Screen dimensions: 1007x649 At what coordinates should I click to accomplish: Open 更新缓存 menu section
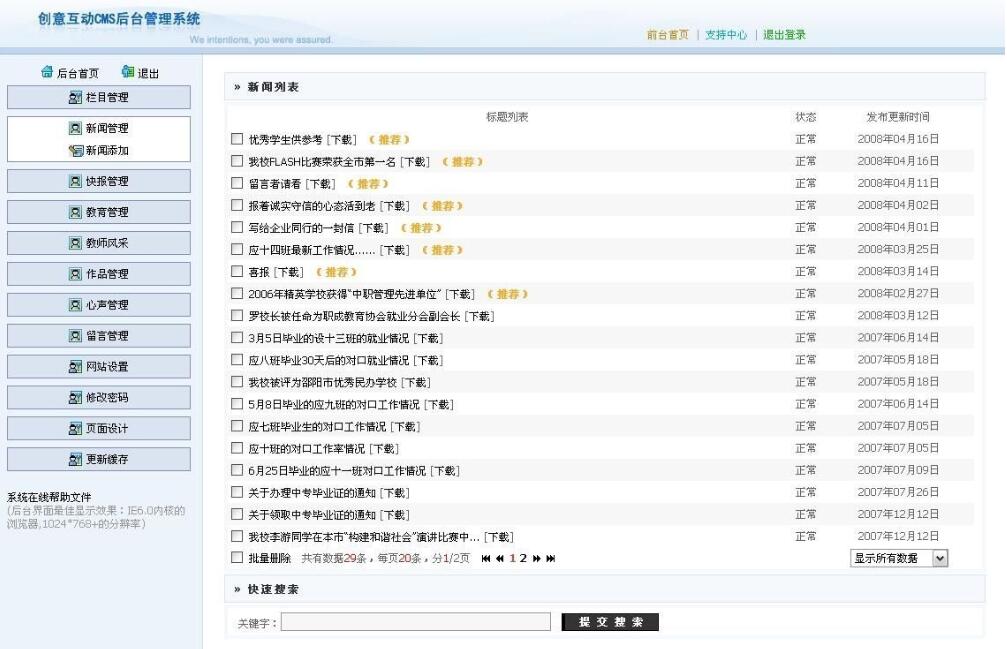99,459
